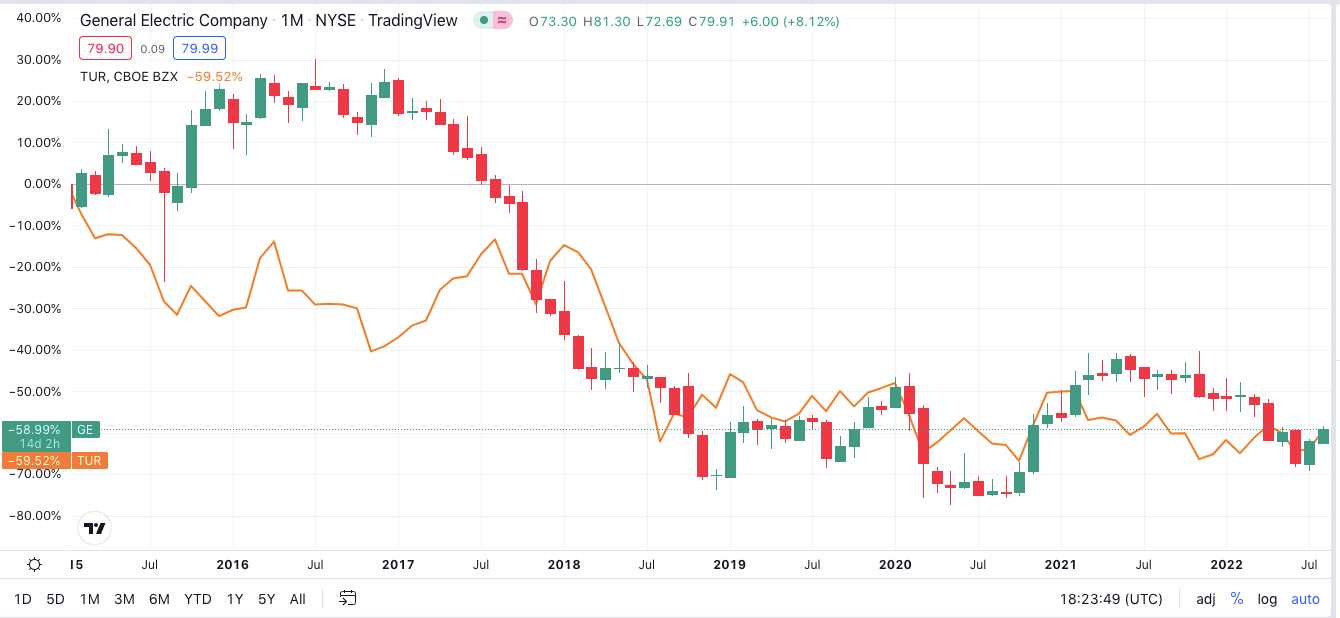Click the 0.00% price axis label
Image resolution: width=1340 pixels, height=618 pixels.
click(42, 184)
